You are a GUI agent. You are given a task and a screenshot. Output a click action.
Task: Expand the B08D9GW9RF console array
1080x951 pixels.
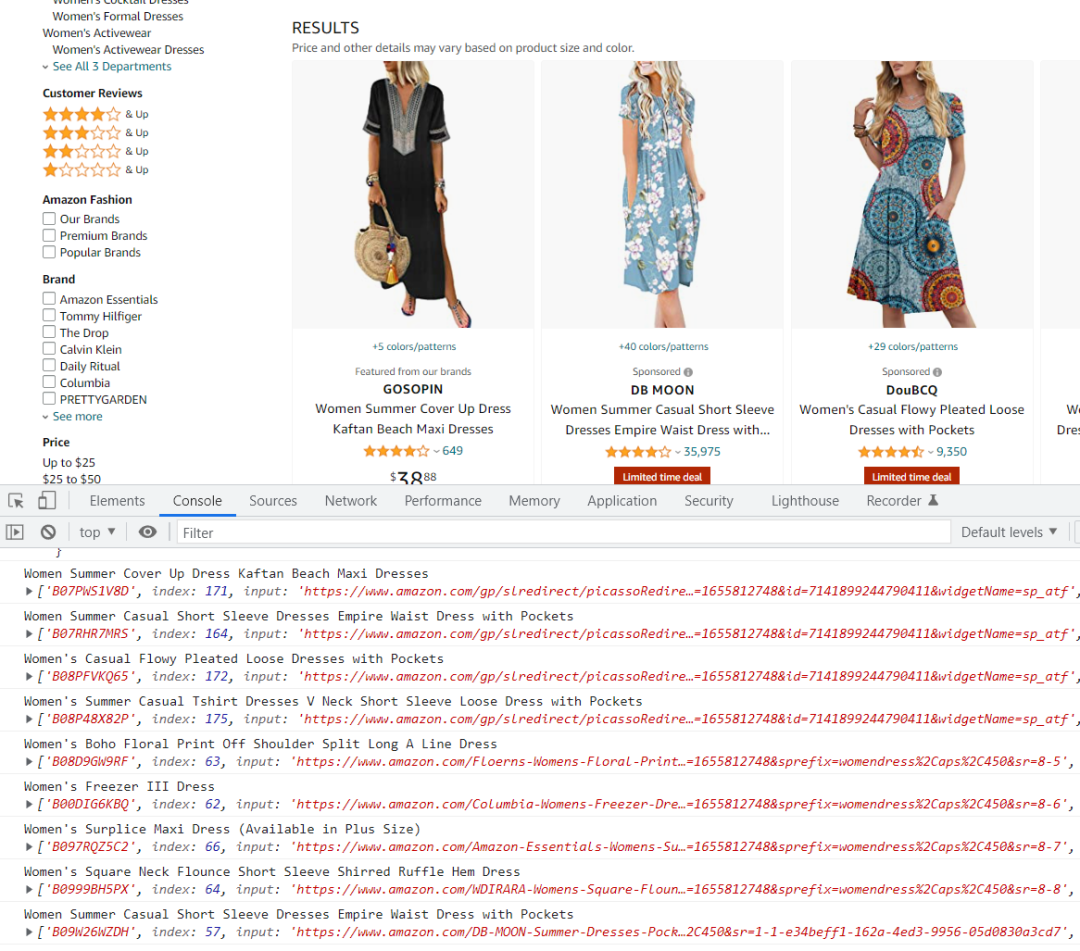pos(29,762)
